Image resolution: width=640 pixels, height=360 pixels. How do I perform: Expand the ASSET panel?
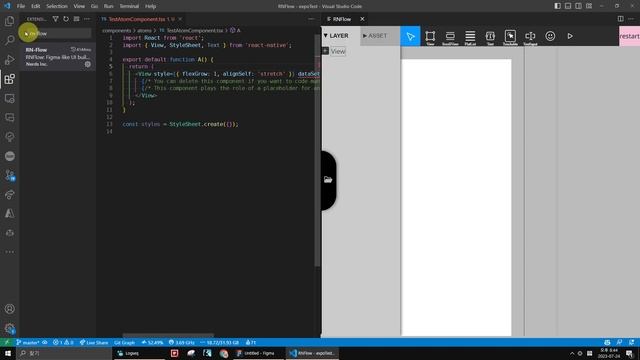point(375,36)
